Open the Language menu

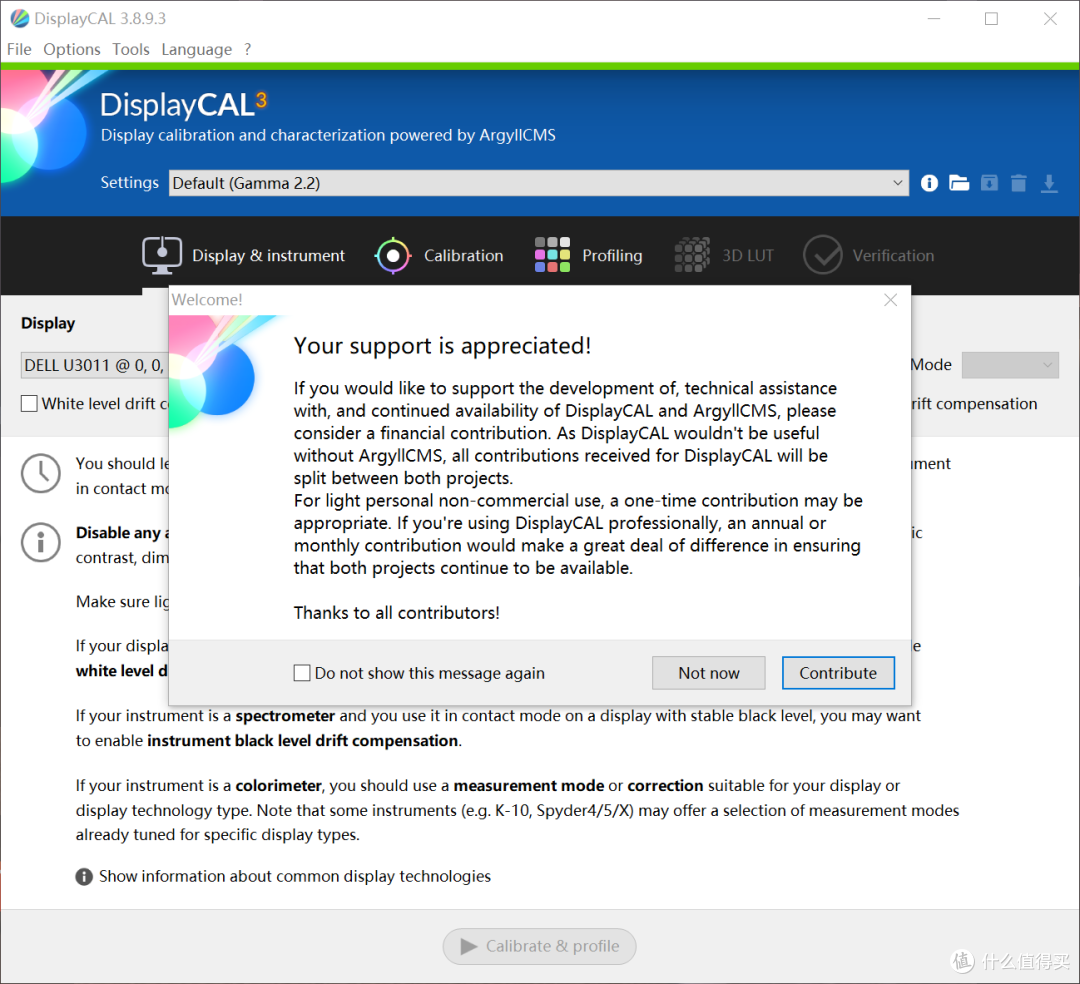coord(196,50)
